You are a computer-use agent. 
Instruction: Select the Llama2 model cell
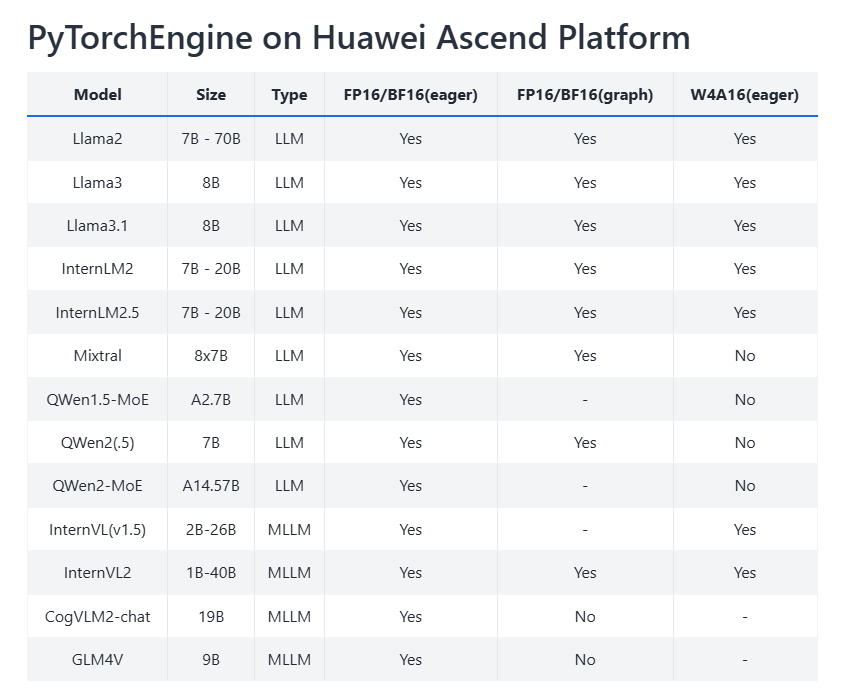98,138
